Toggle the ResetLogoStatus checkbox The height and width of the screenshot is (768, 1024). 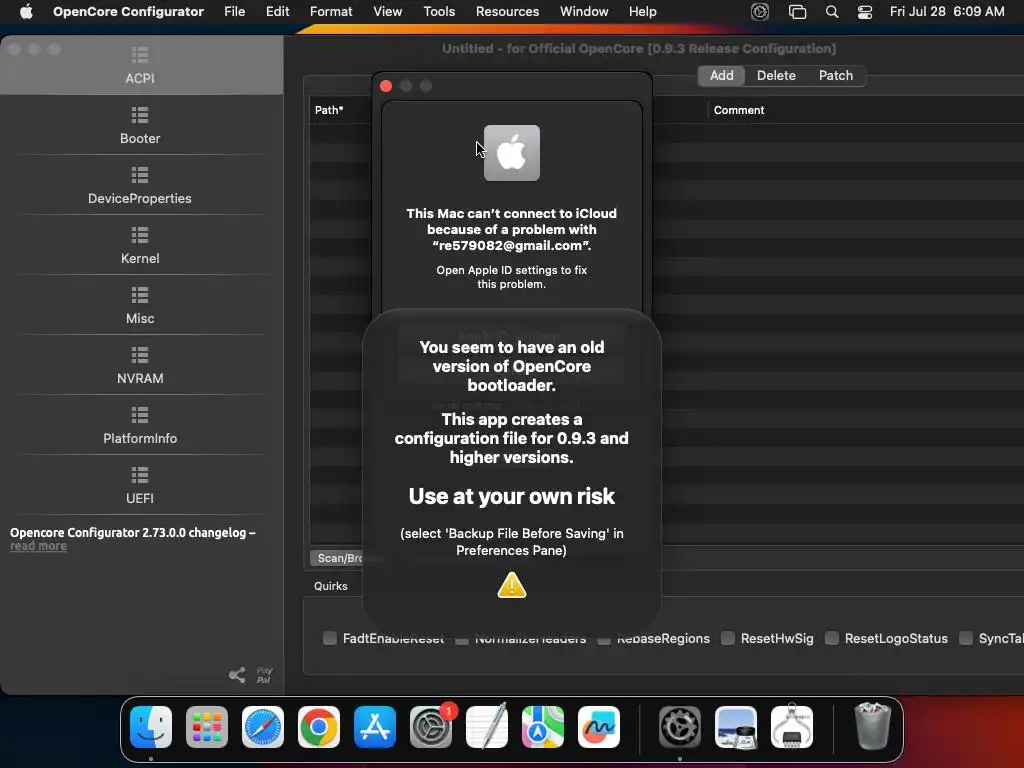tap(831, 638)
